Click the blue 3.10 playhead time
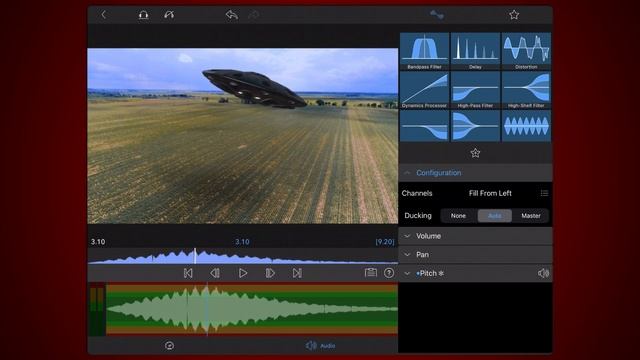The width and height of the screenshot is (640, 360). click(242, 242)
